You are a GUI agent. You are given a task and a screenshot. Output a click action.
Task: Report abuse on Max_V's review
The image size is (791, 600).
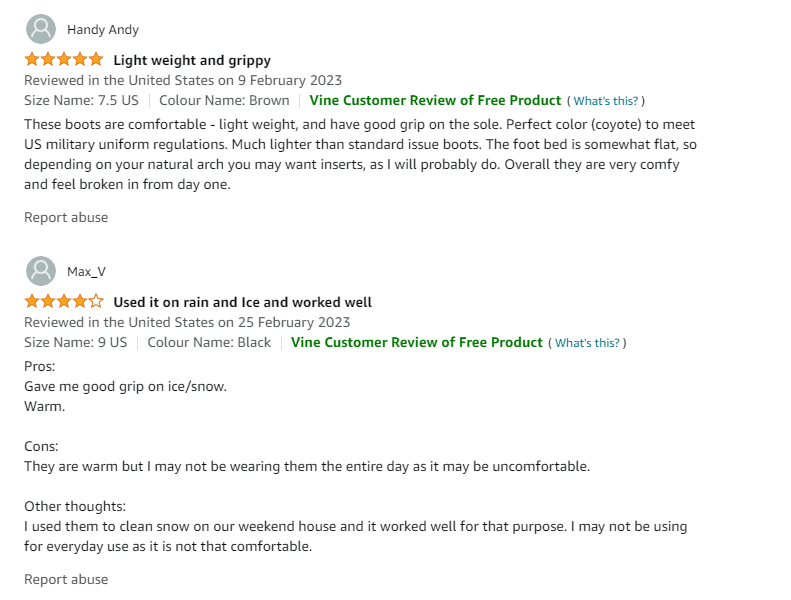pyautogui.click(x=66, y=579)
